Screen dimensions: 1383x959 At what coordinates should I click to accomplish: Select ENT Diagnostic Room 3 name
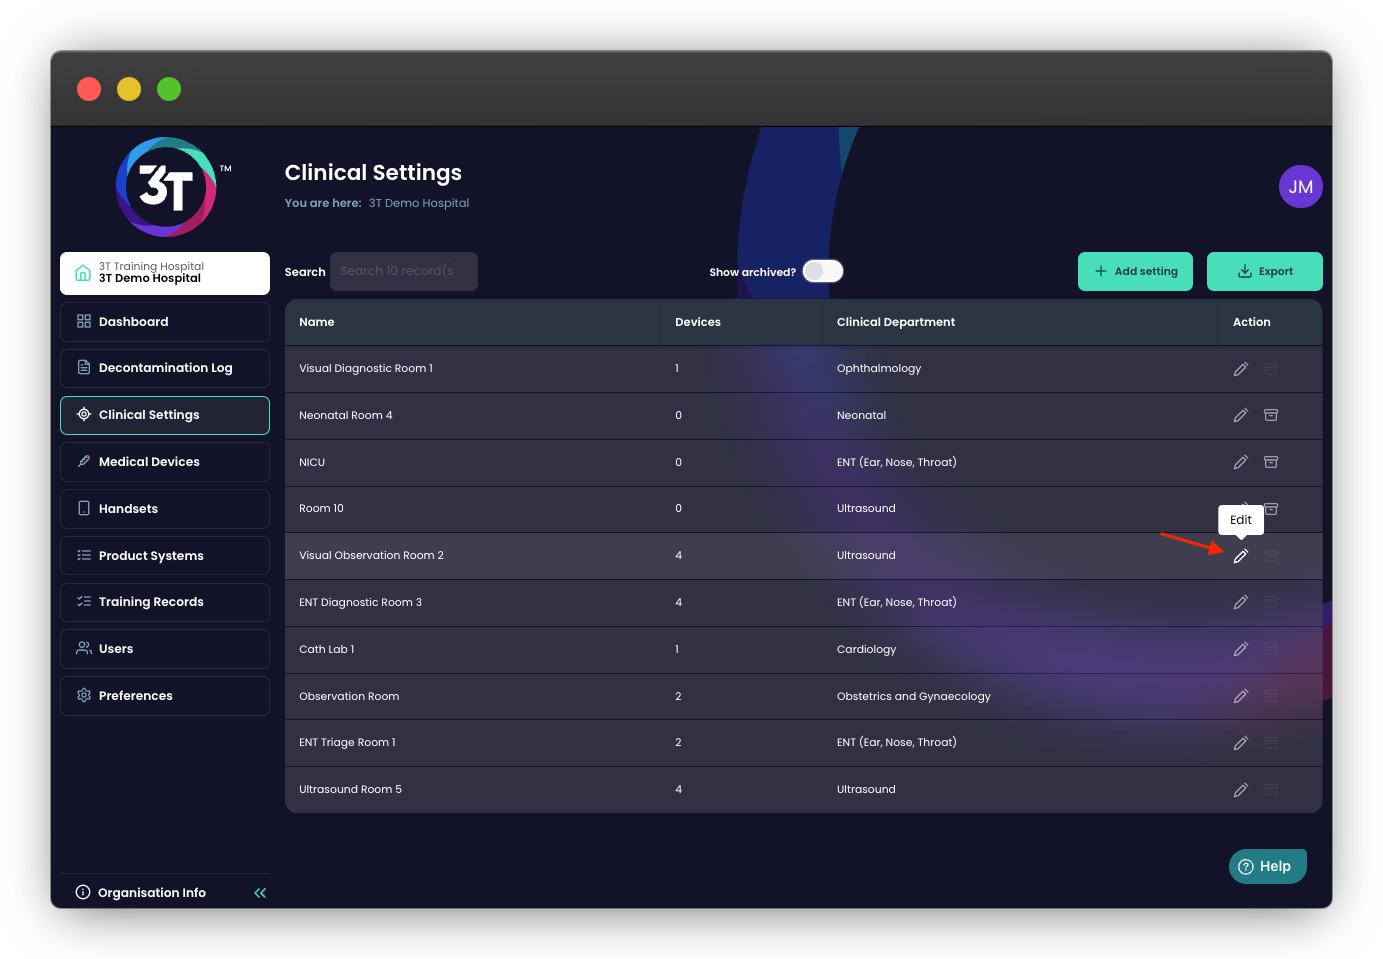[360, 602]
